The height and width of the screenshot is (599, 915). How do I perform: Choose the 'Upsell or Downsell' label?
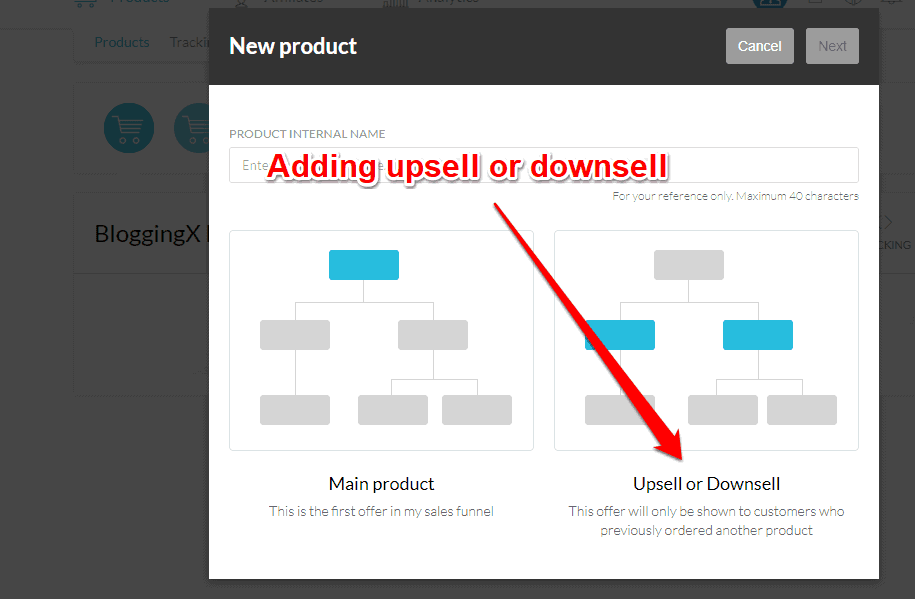coord(706,484)
